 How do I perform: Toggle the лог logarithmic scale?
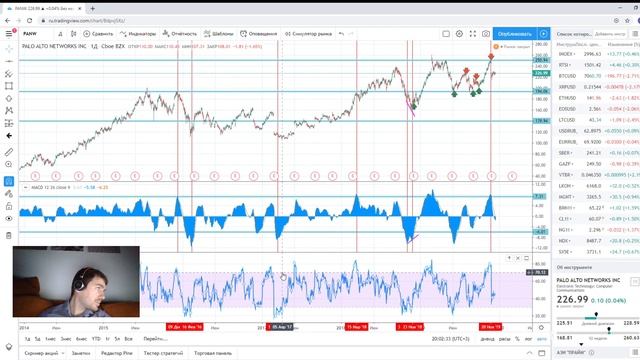pyautogui.click(x=528, y=339)
